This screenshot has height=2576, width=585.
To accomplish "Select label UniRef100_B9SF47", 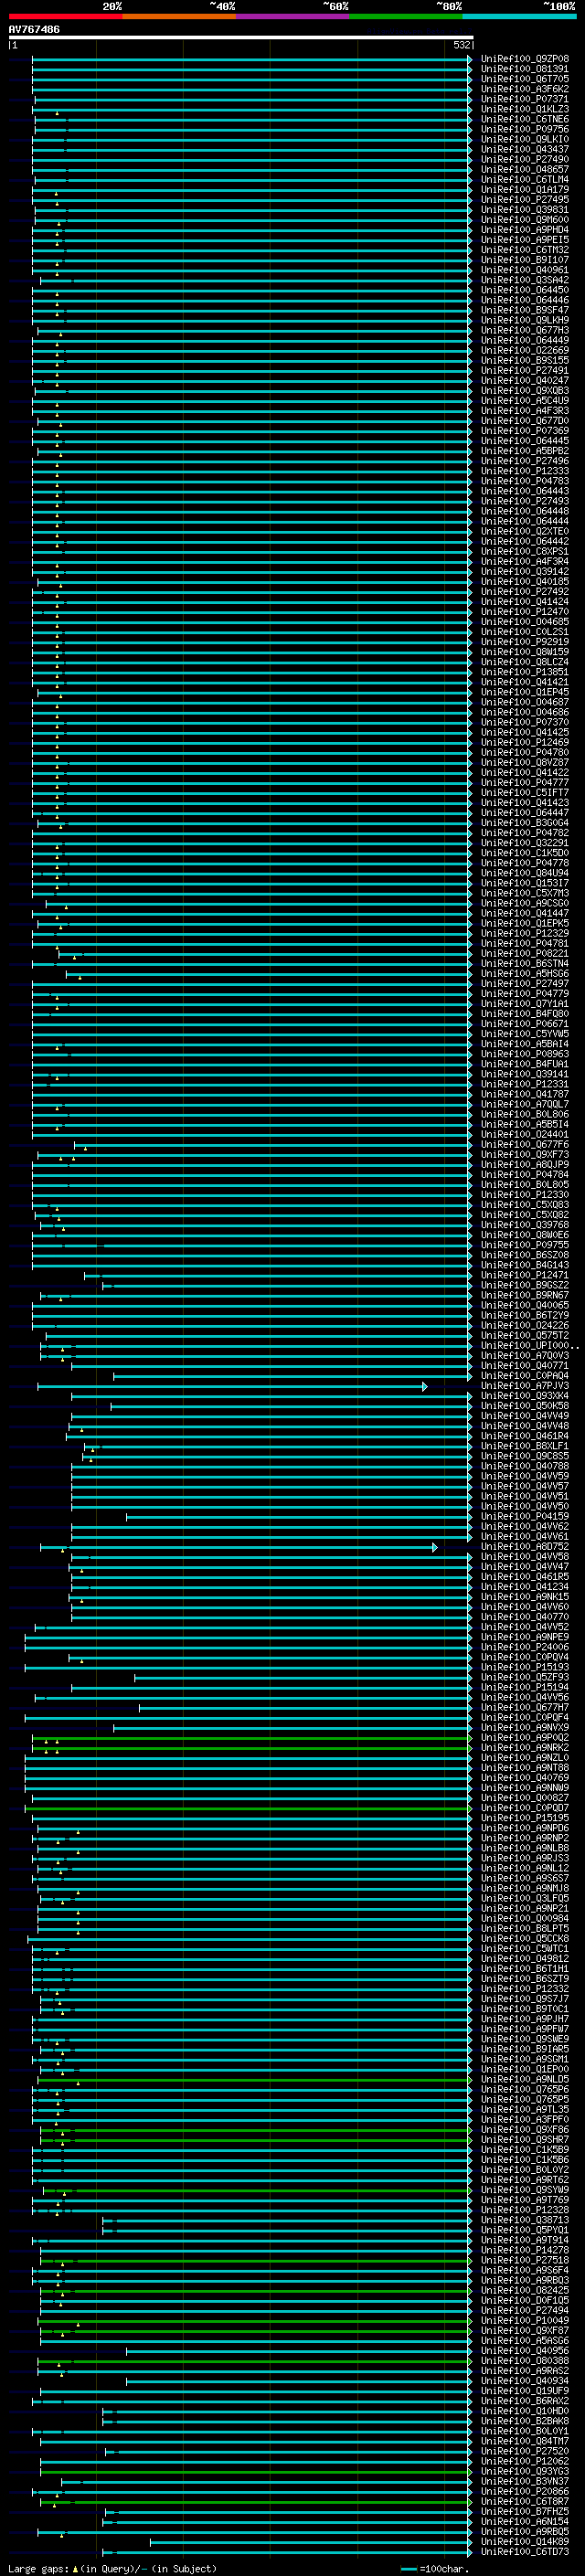I will [x=525, y=310].
